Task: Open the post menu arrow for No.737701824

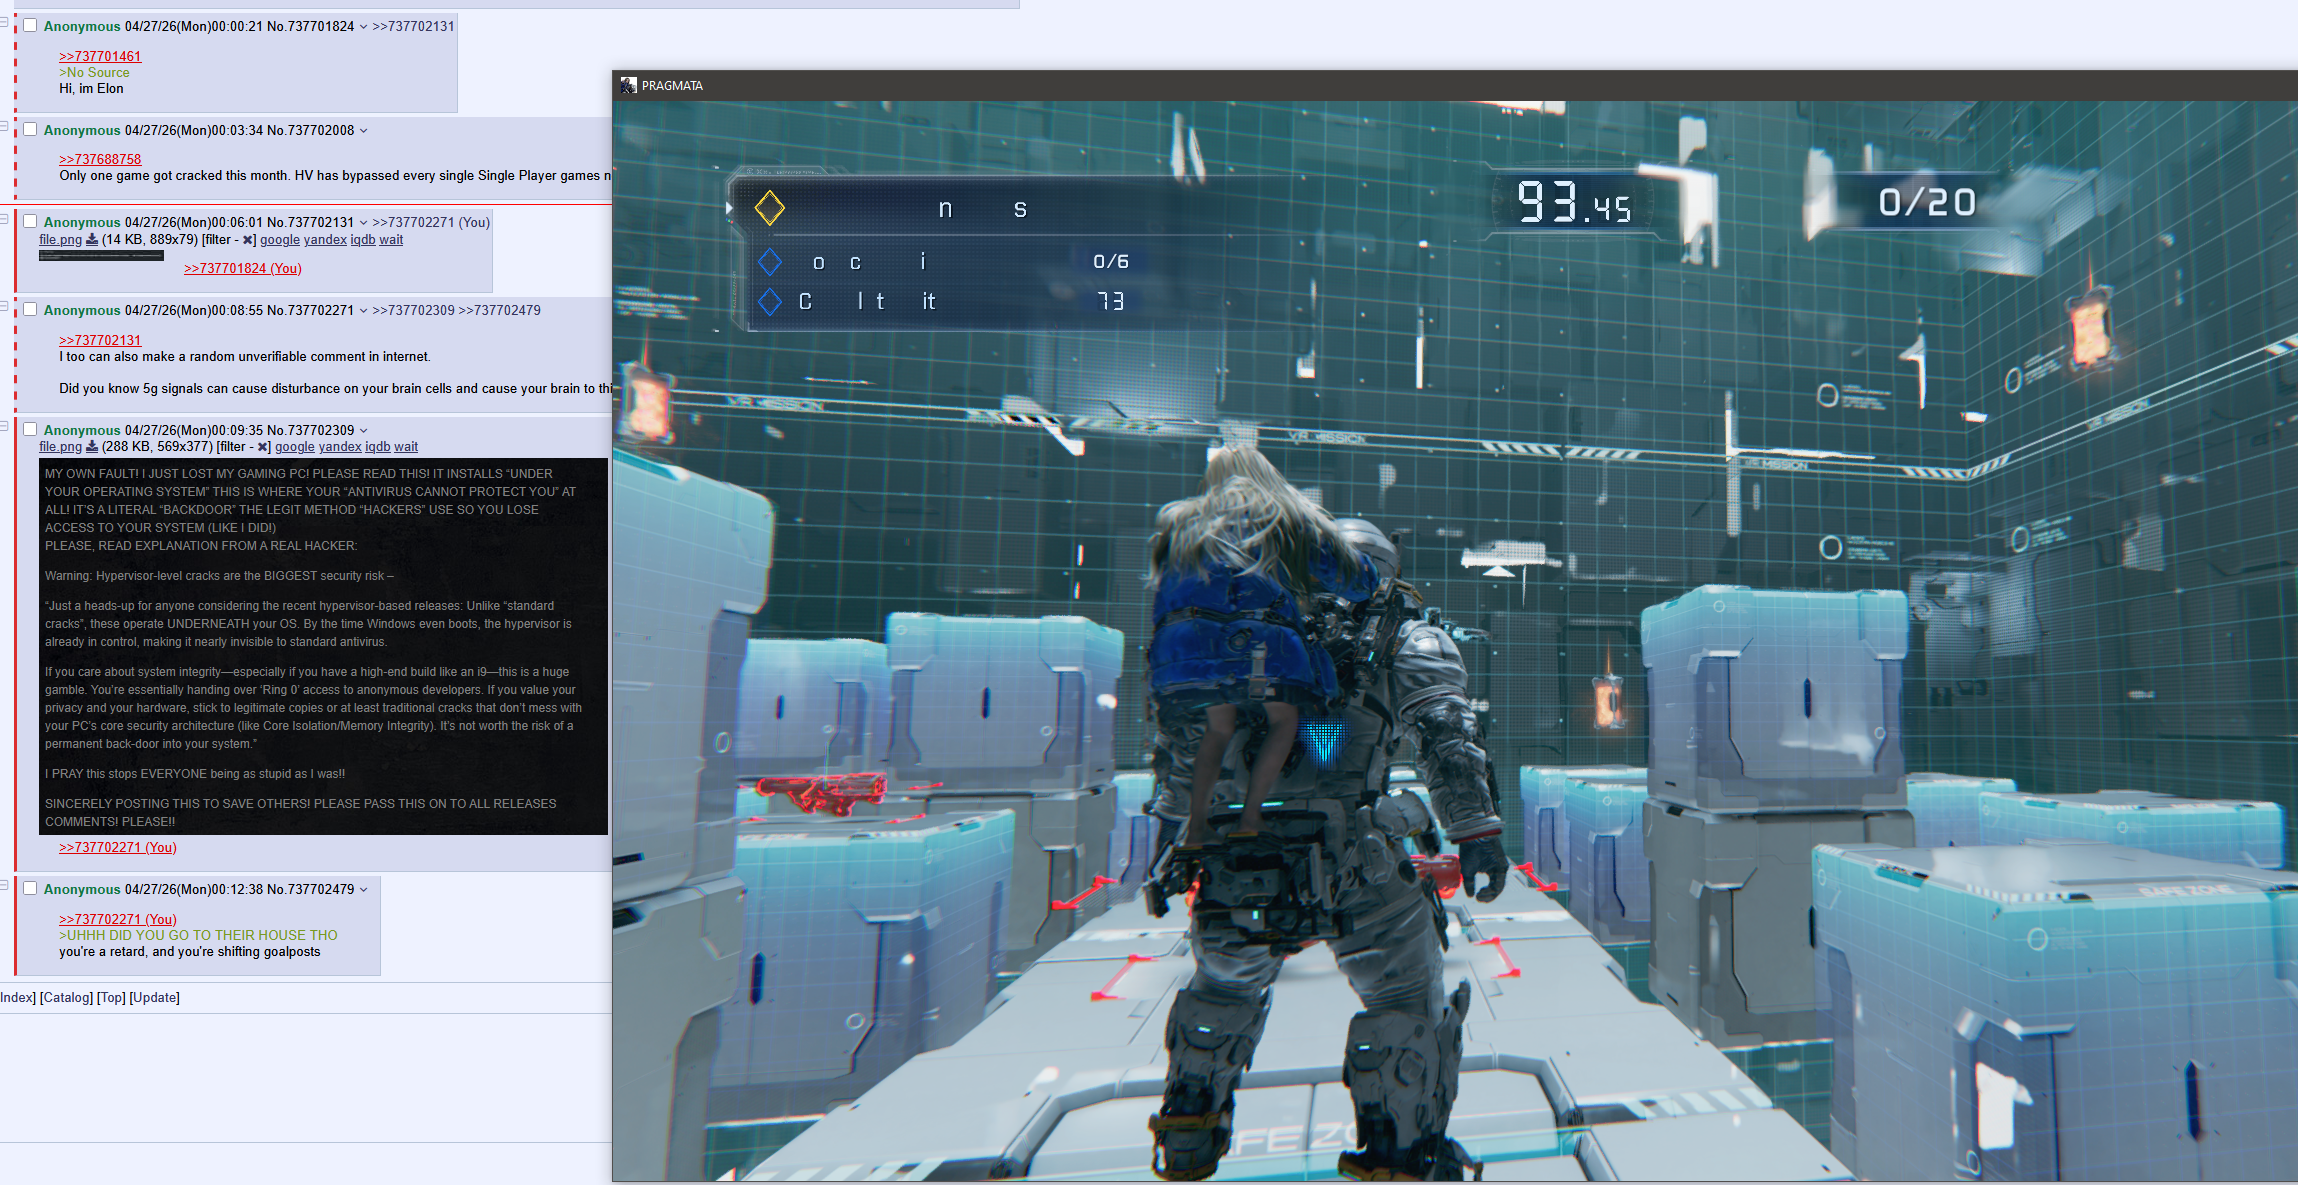Action: [x=363, y=27]
